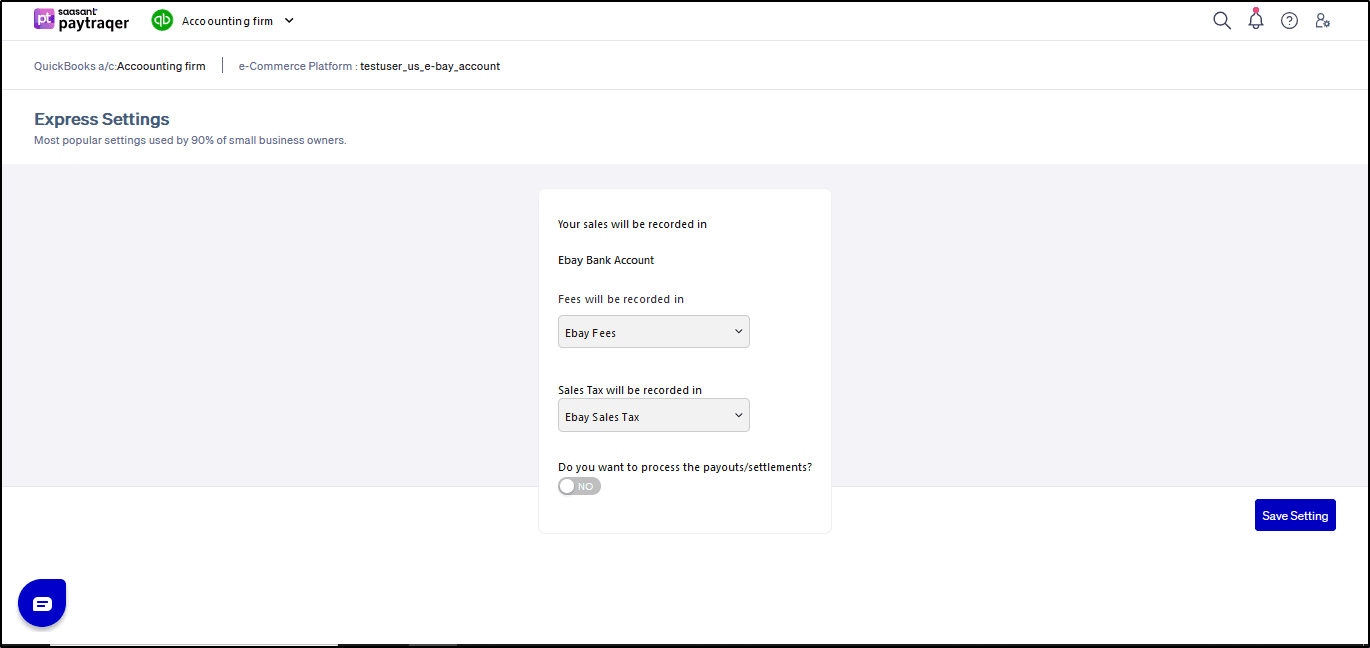This screenshot has width=1370, height=648.
Task: Click the 'Fees will be recorded in' label
Action: tap(620, 299)
